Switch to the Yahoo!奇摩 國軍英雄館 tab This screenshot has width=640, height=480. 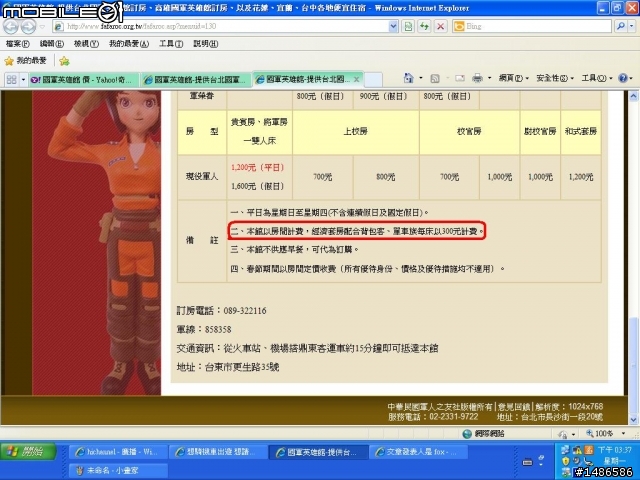click(83, 80)
